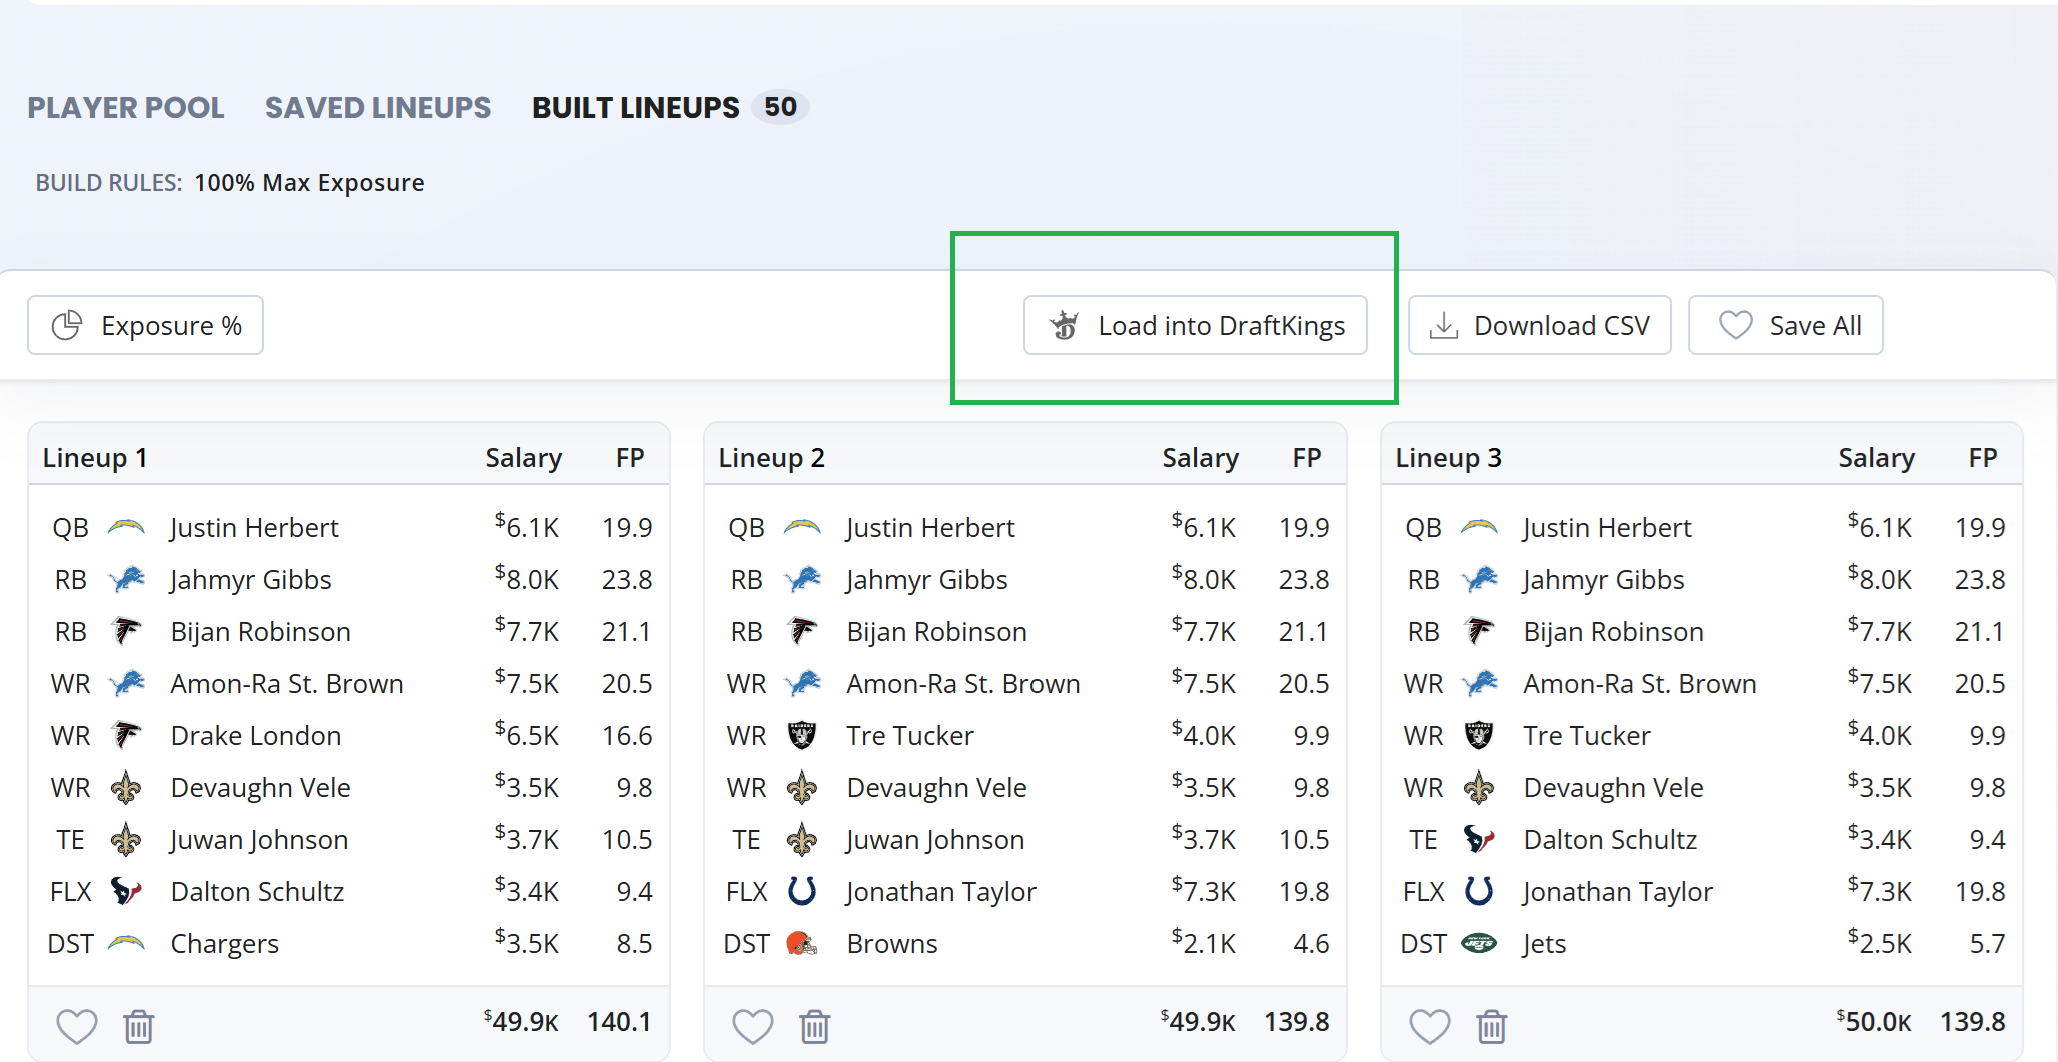Select Justin Herbert in Lineup 1
The height and width of the screenshot is (1062, 2058).
254,527
